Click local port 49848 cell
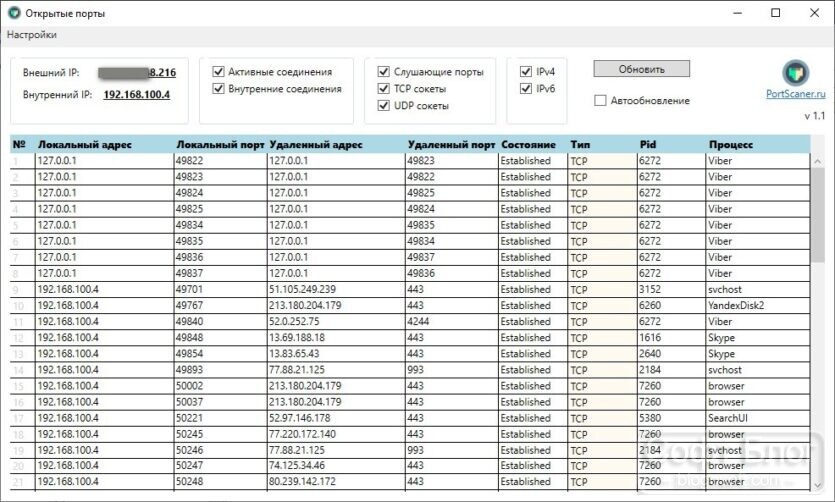 220,338
